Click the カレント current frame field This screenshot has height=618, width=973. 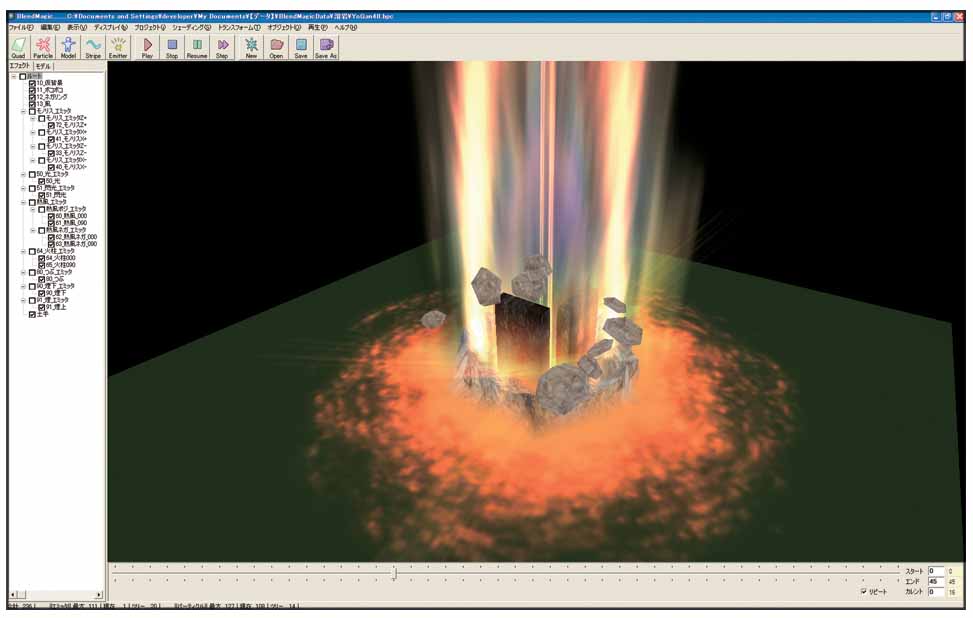point(935,592)
